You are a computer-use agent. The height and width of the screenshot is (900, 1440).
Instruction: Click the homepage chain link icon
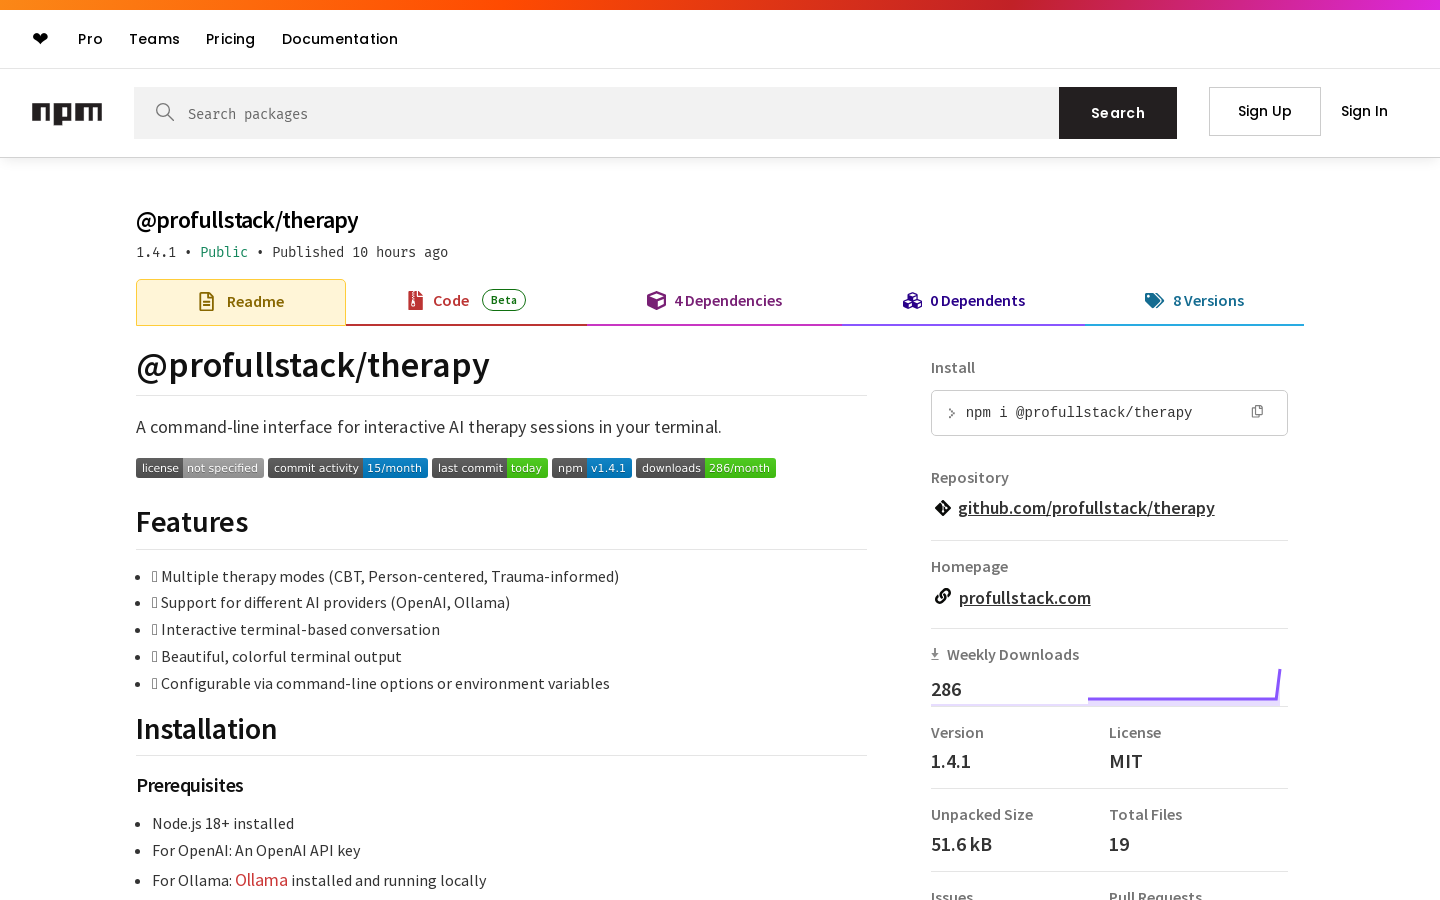click(942, 596)
